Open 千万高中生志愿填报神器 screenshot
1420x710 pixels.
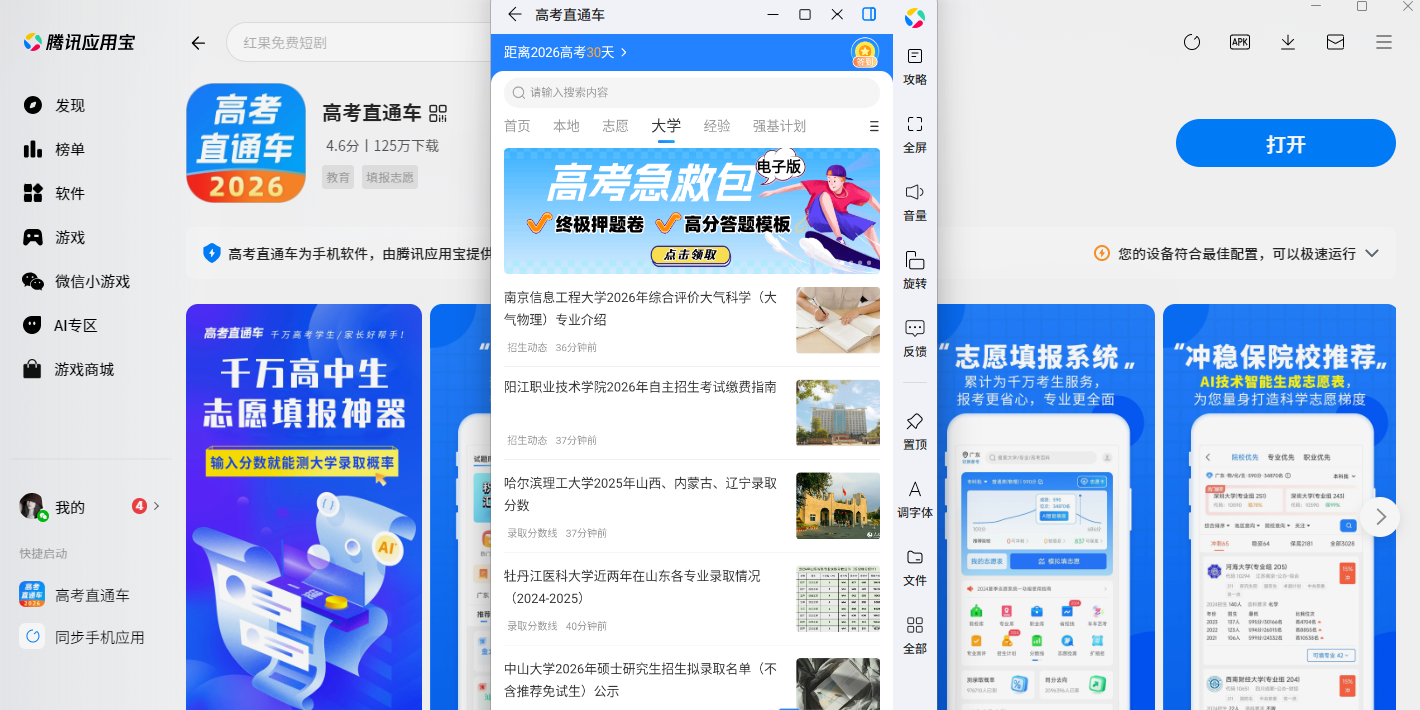(304, 507)
